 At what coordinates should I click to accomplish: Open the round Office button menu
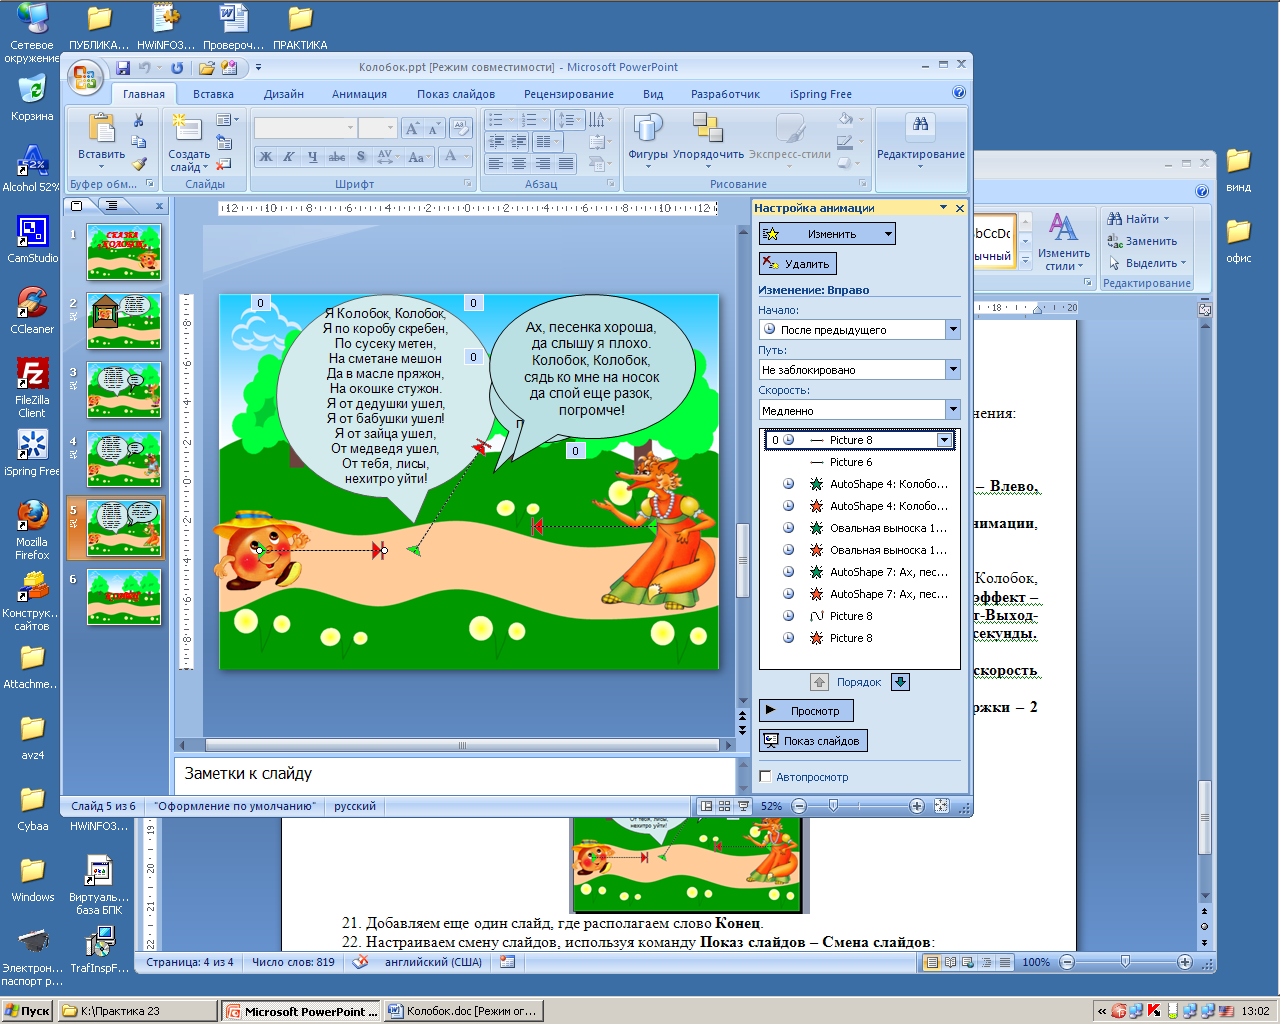coord(85,77)
